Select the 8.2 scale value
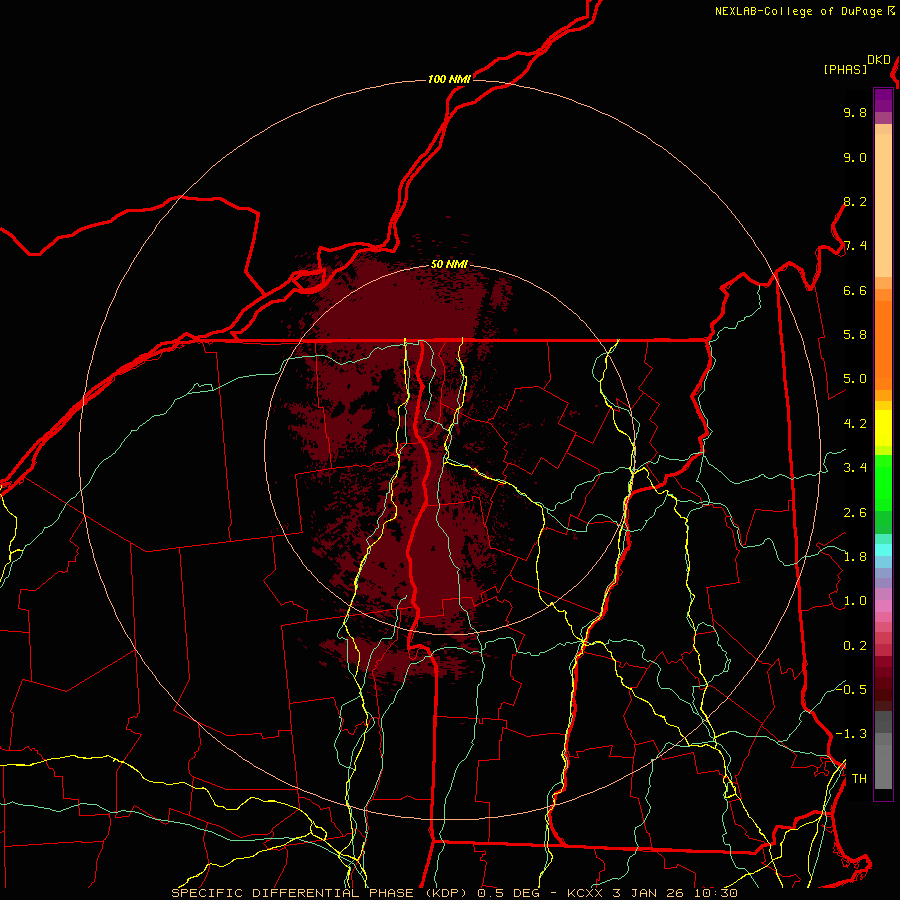The image size is (900, 900). pyautogui.click(x=855, y=201)
